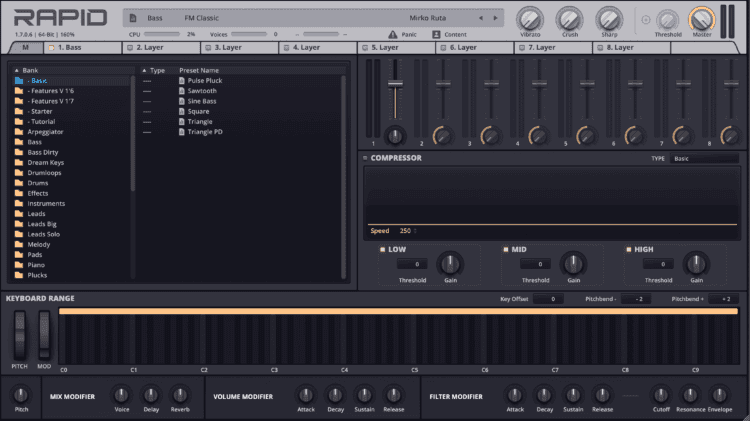Sort the list by the Bank column arrow
Screen dimensions: 750x421
(x=16, y=70)
